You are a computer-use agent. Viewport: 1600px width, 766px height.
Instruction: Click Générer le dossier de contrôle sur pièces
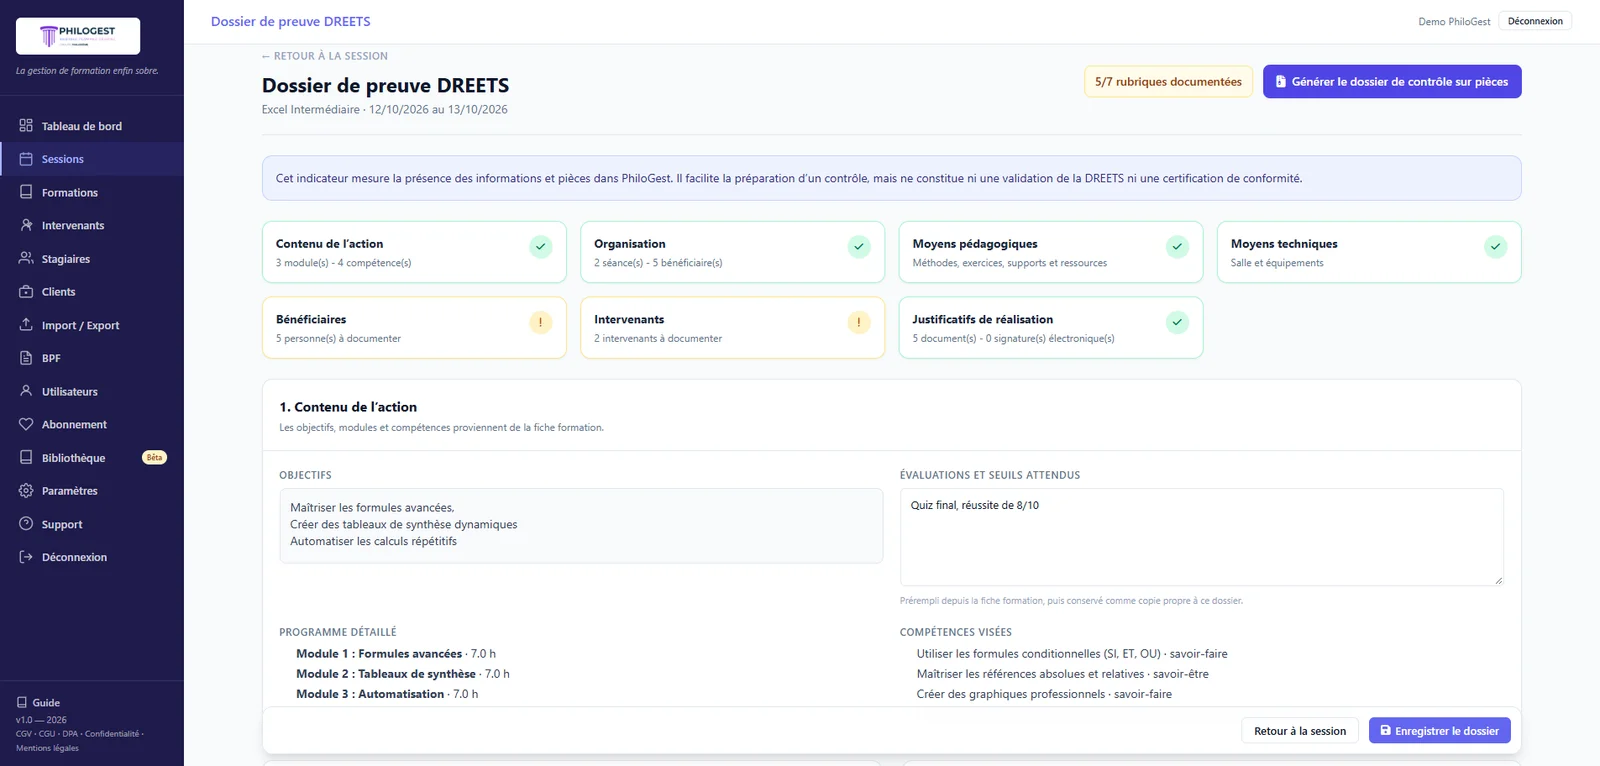[1392, 82]
